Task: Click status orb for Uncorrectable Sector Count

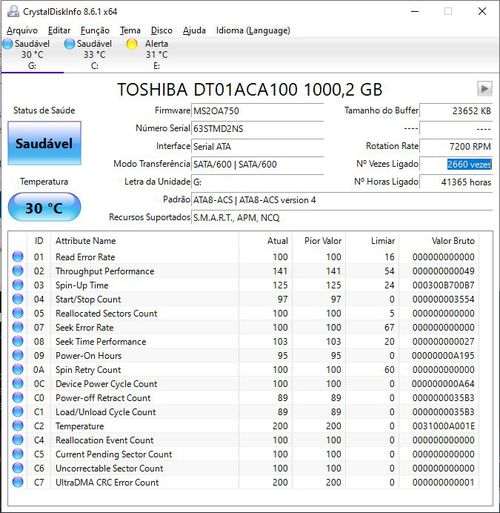Action: (18, 468)
